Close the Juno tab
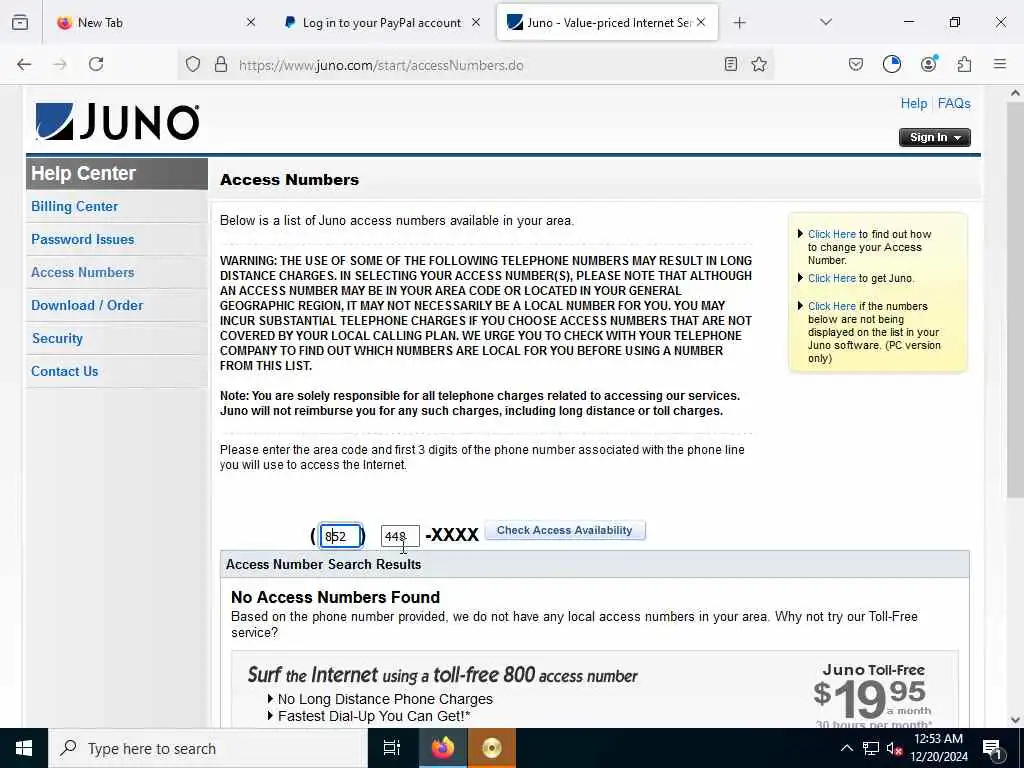Viewport: 1024px width, 768px height. coord(701,22)
